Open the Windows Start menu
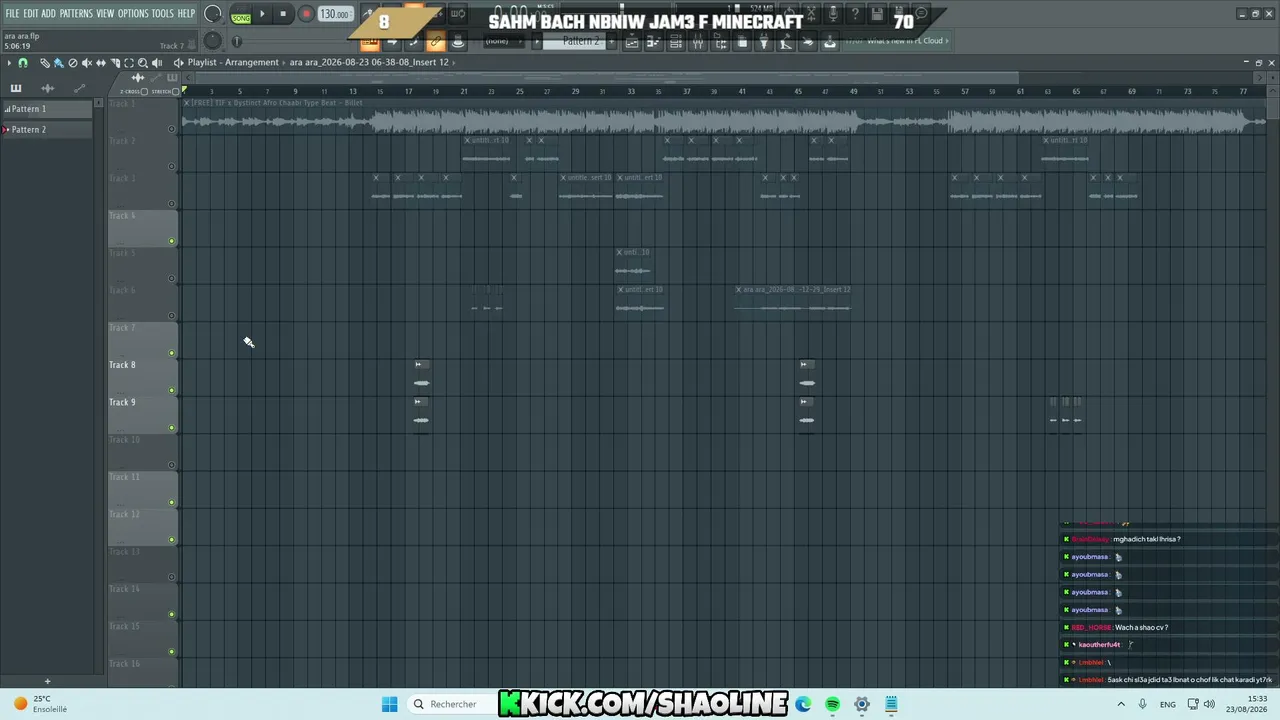The width and height of the screenshot is (1280, 720). [x=389, y=704]
